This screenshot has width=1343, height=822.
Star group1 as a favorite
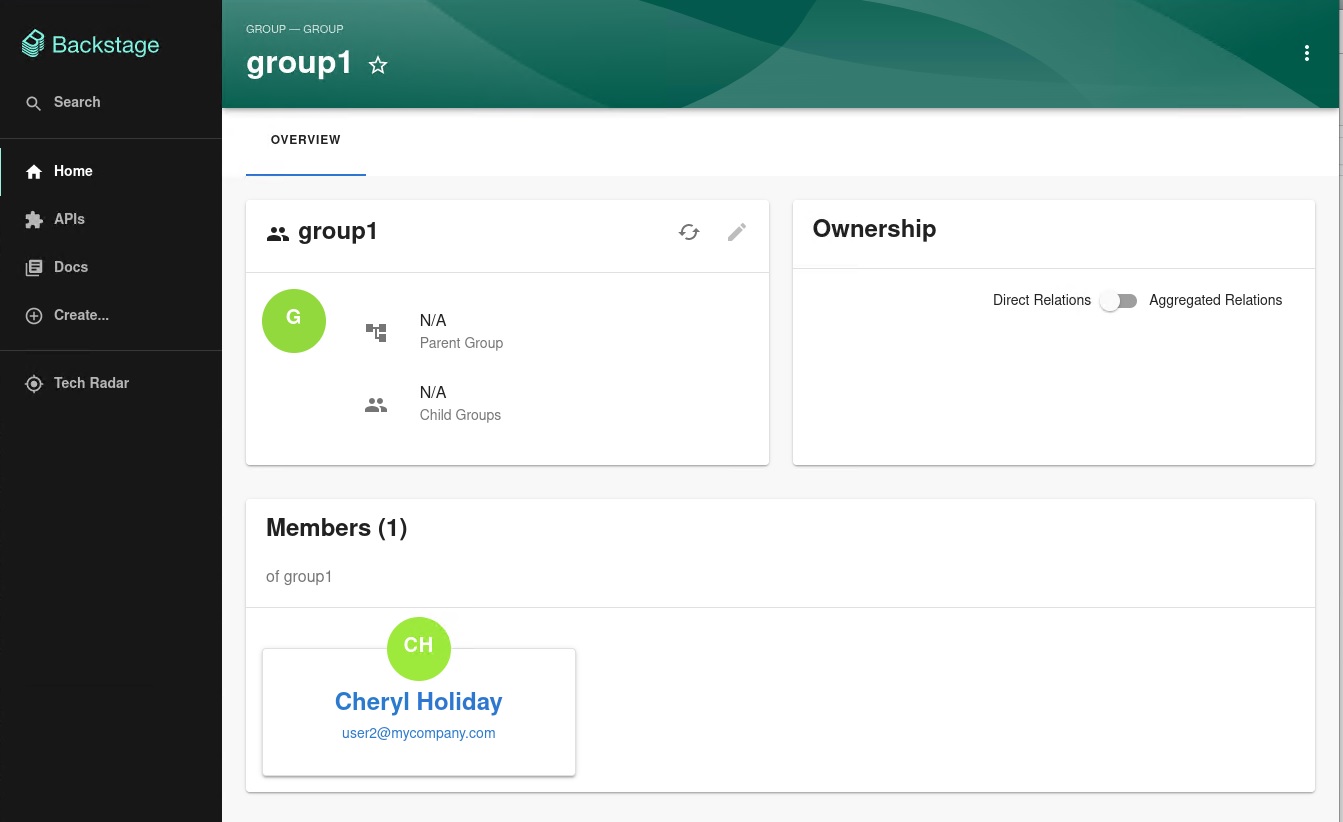[x=378, y=66]
